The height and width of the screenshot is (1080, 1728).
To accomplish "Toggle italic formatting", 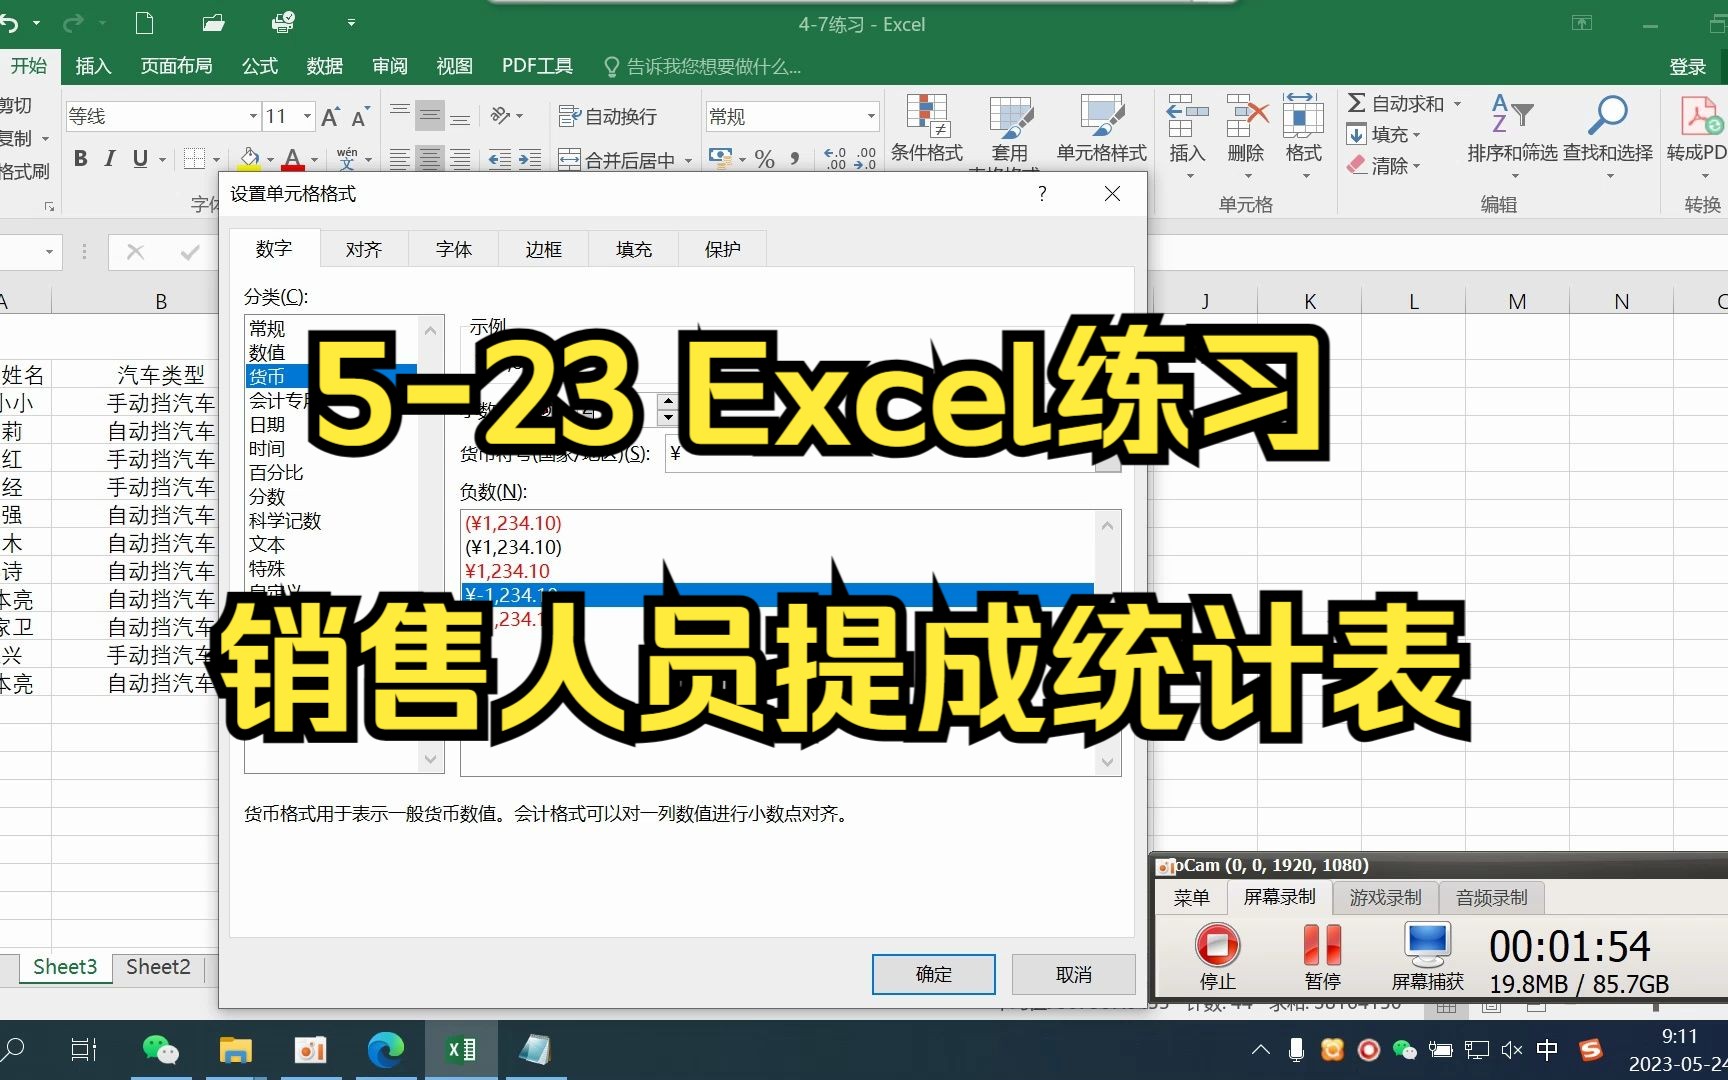I will (110, 158).
